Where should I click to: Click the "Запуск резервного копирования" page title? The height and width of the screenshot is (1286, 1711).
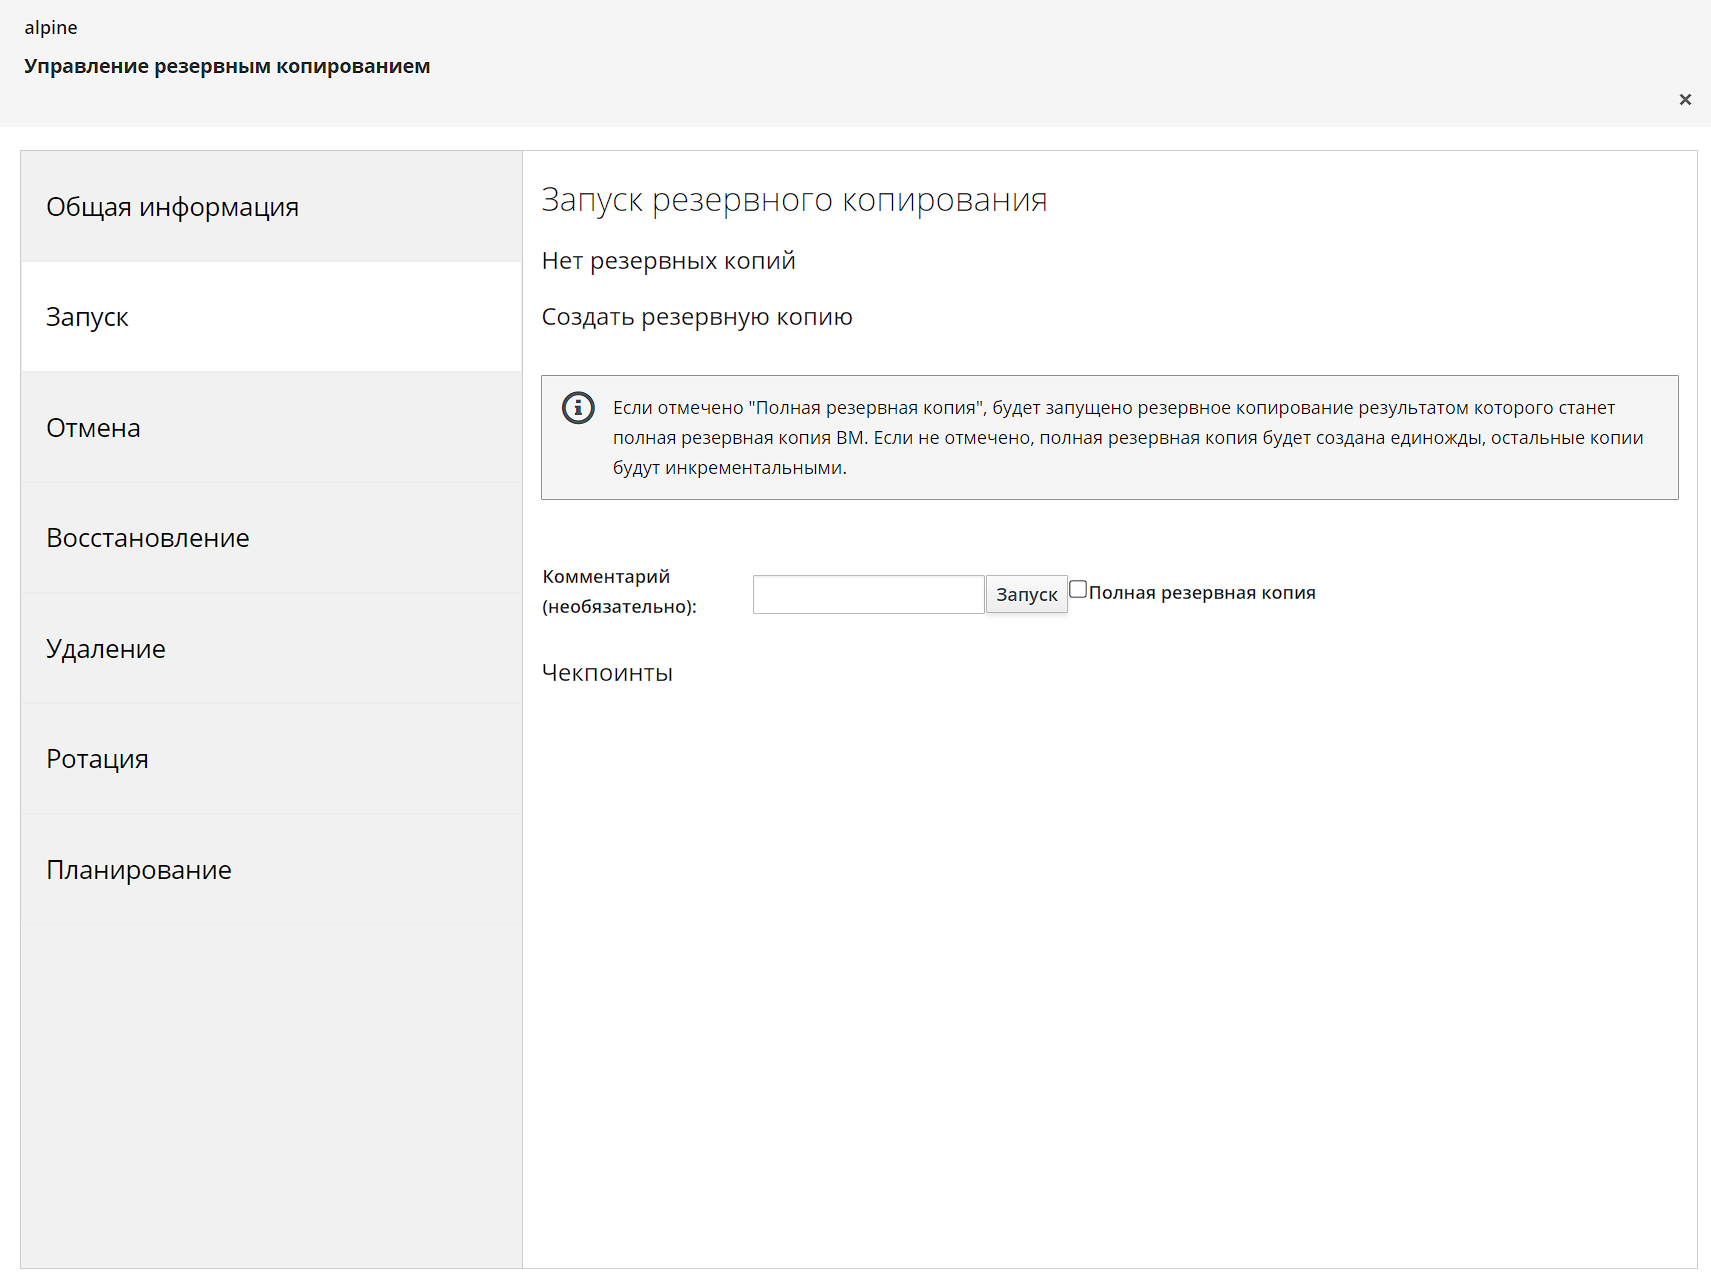pyautogui.click(x=794, y=200)
